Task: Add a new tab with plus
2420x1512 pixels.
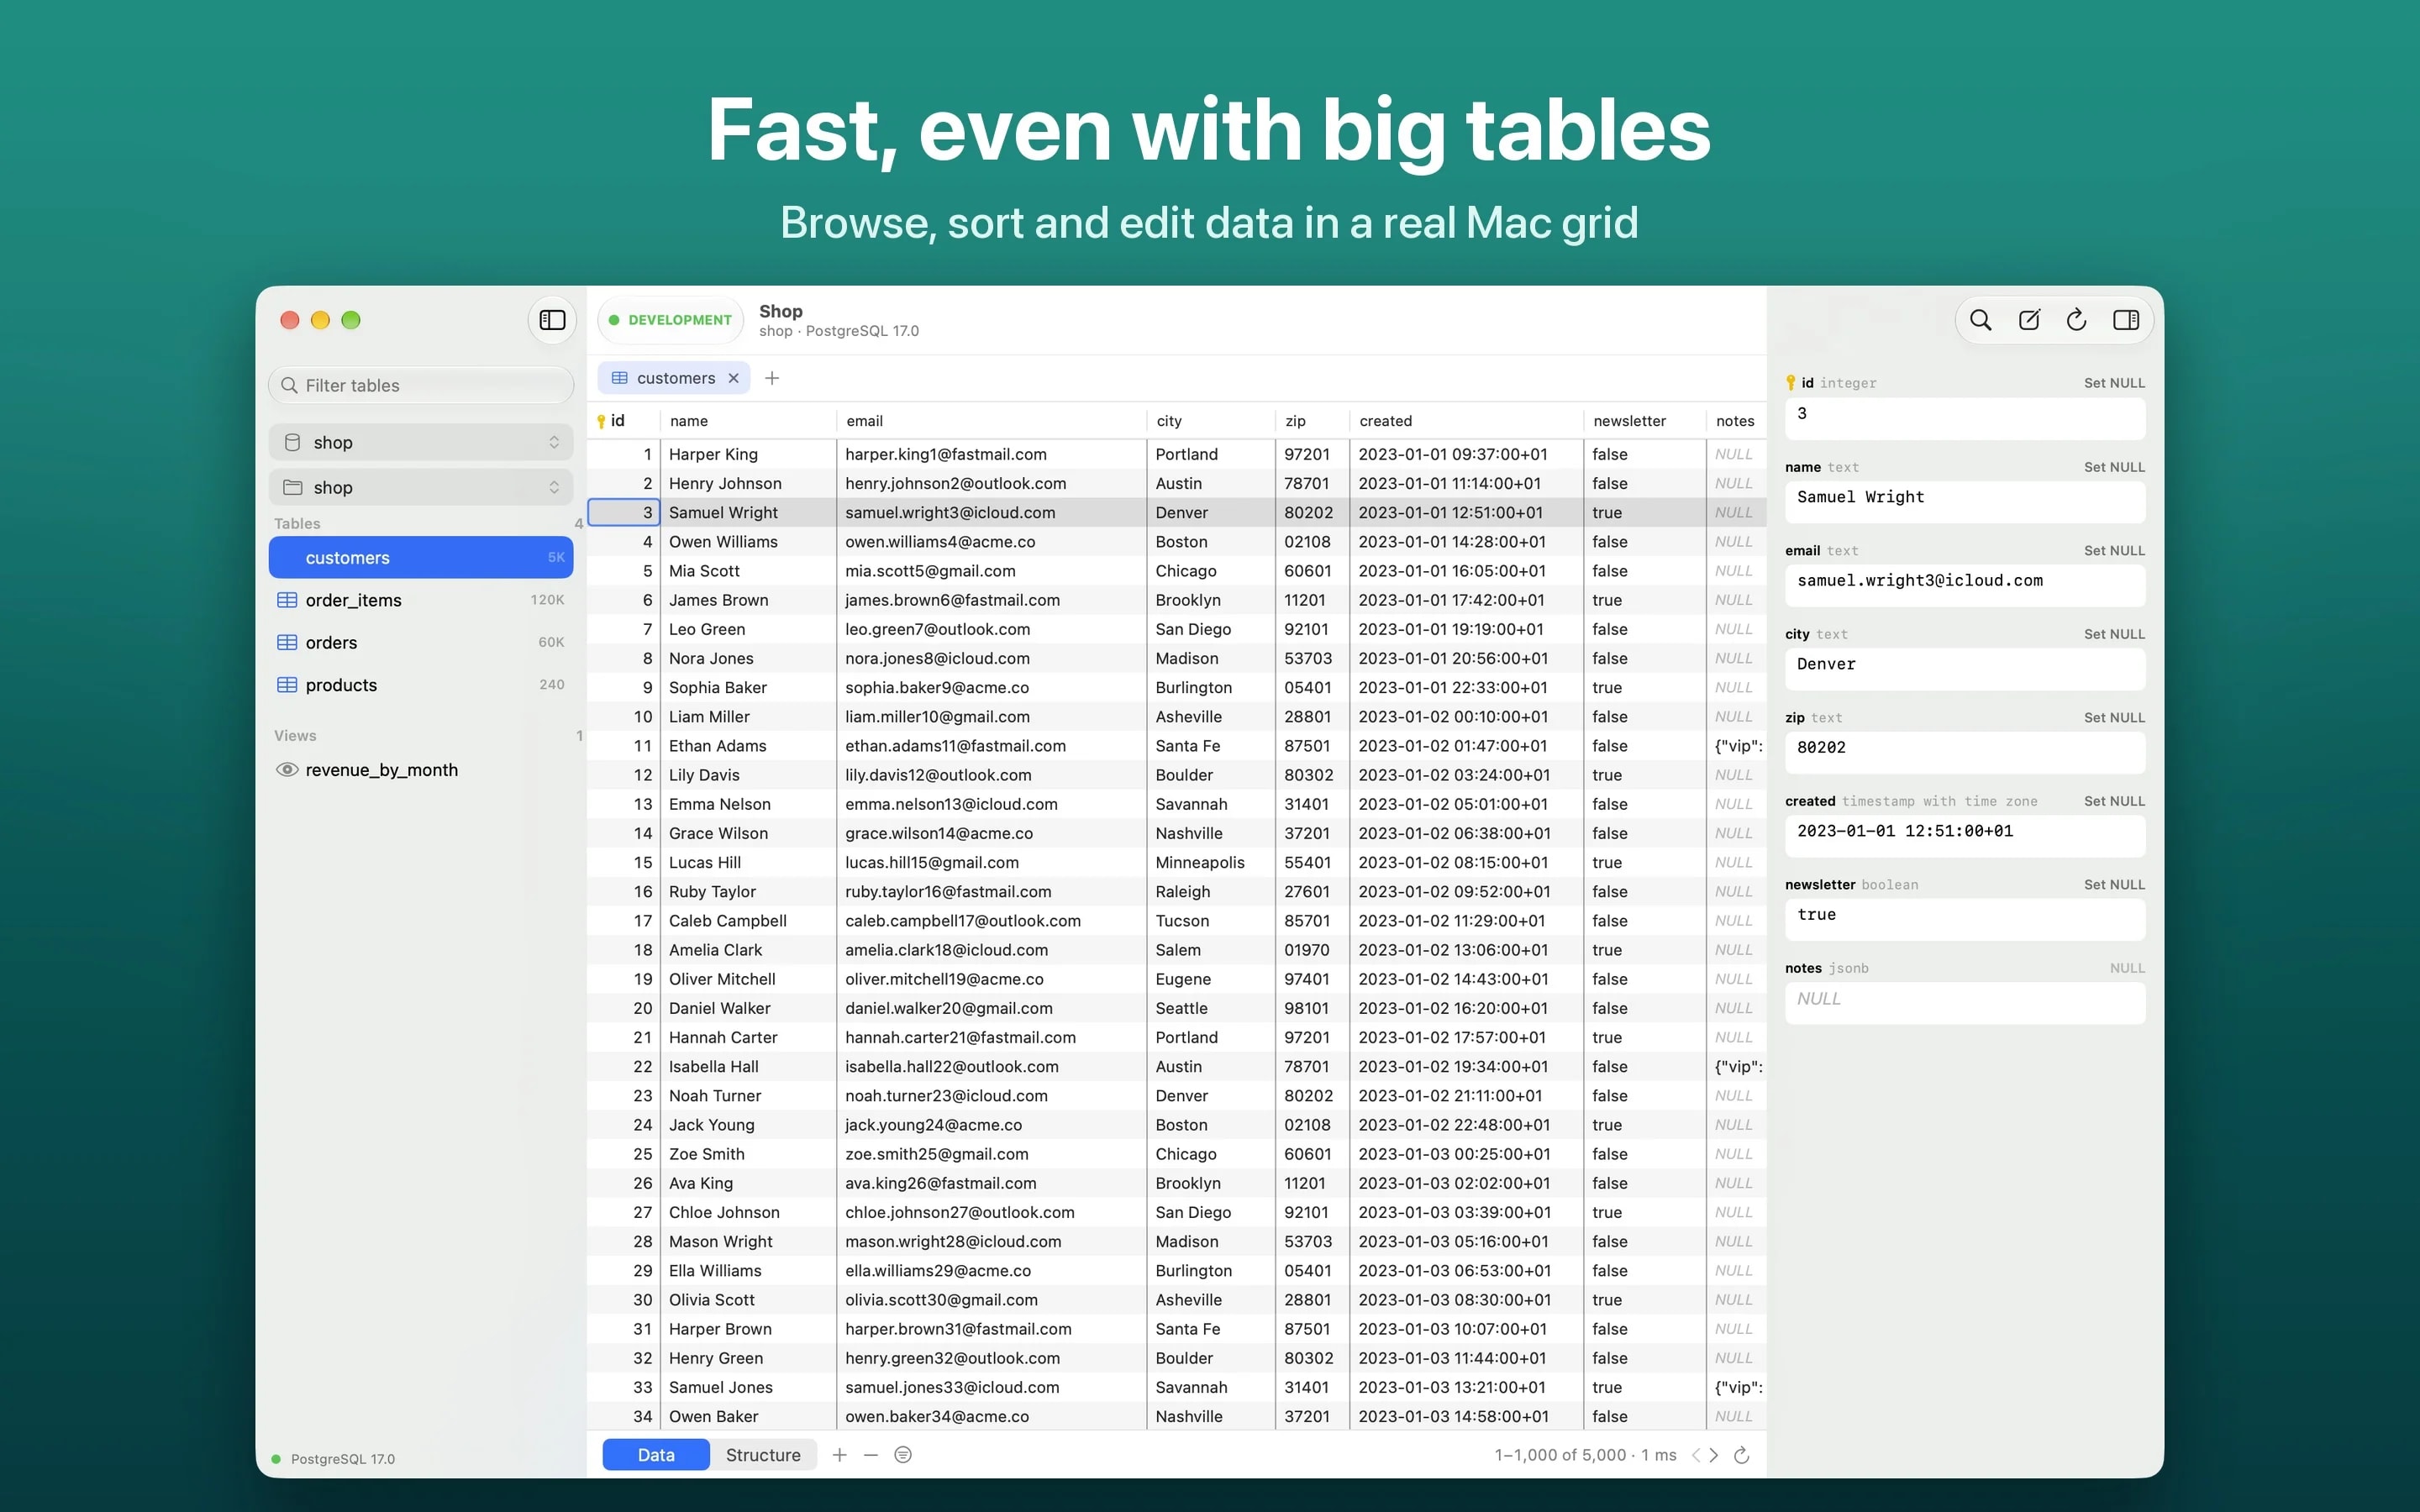Action: [772, 378]
